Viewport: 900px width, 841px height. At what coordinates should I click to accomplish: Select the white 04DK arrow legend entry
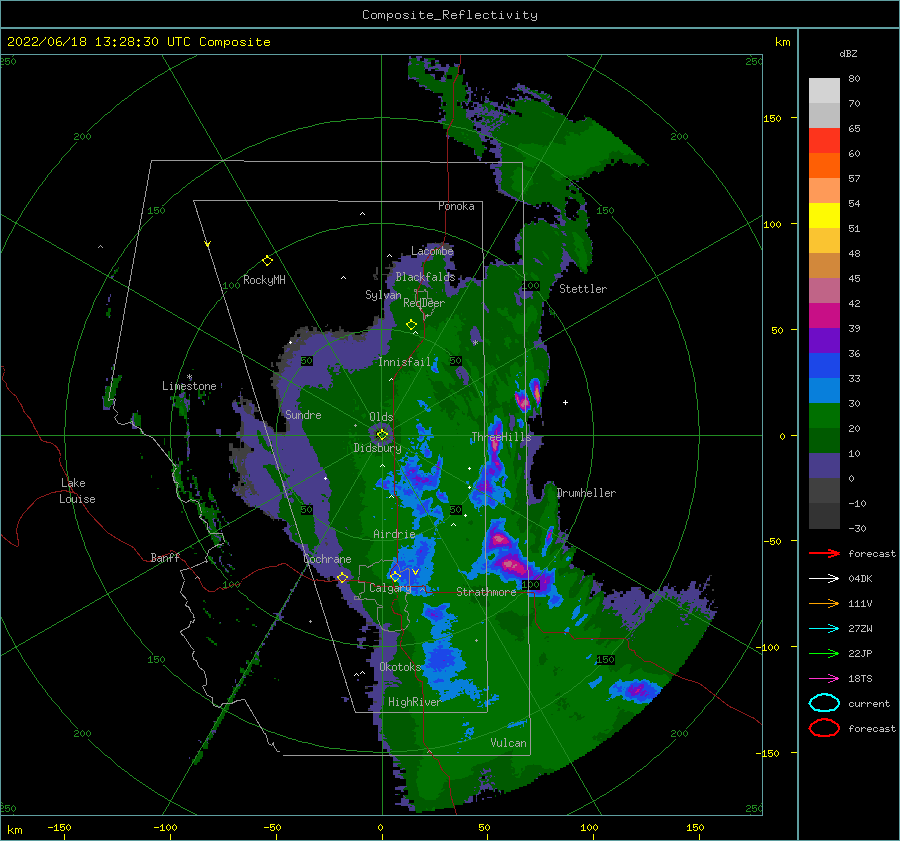point(824,578)
